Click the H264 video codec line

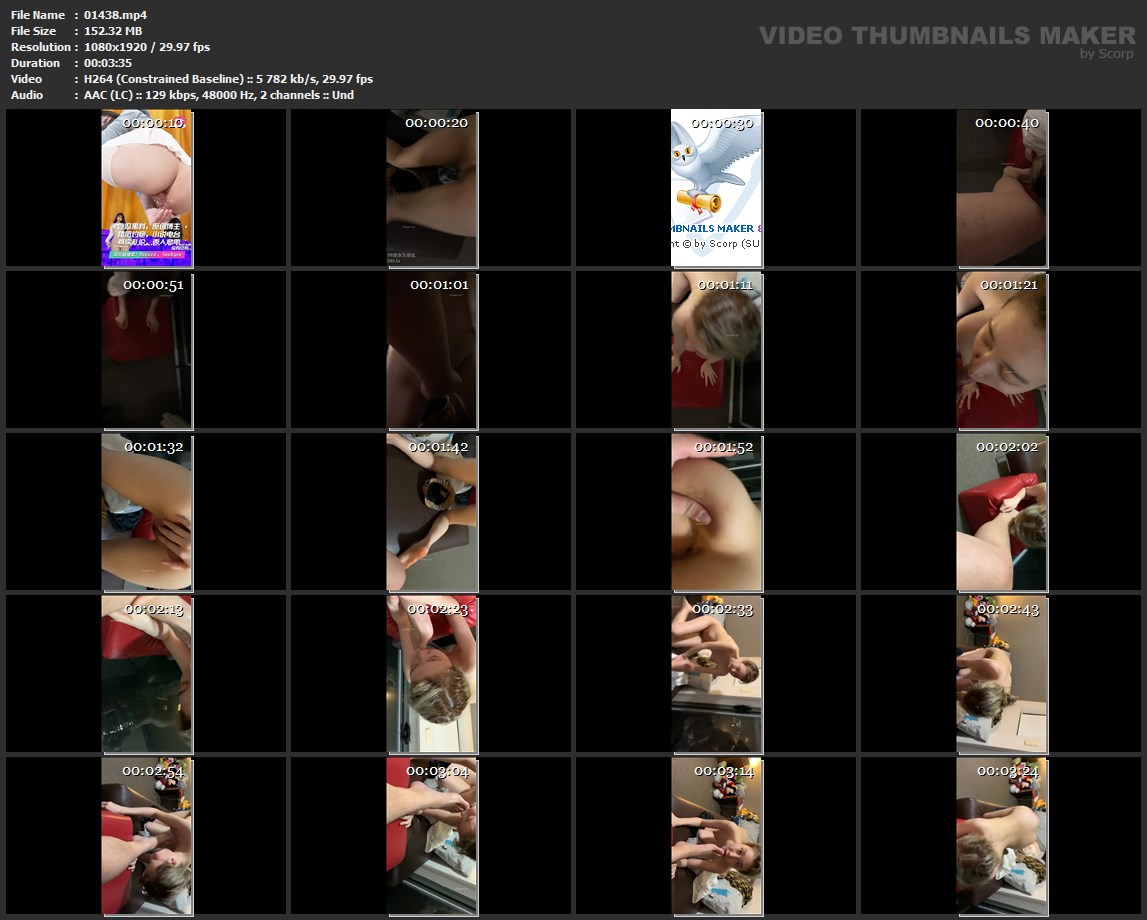(x=228, y=79)
